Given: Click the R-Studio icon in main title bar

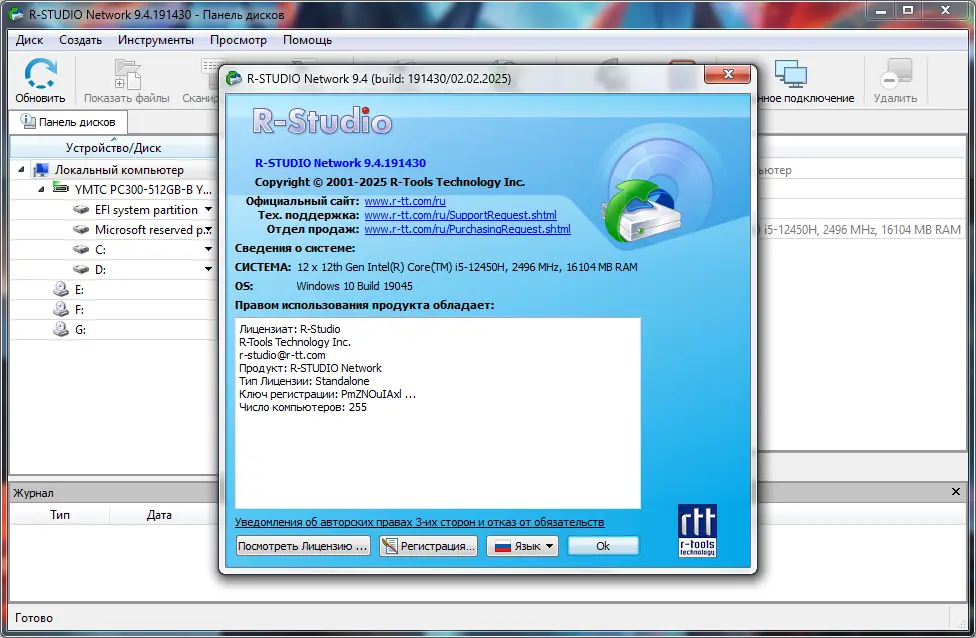Looking at the screenshot, I should pos(15,14).
